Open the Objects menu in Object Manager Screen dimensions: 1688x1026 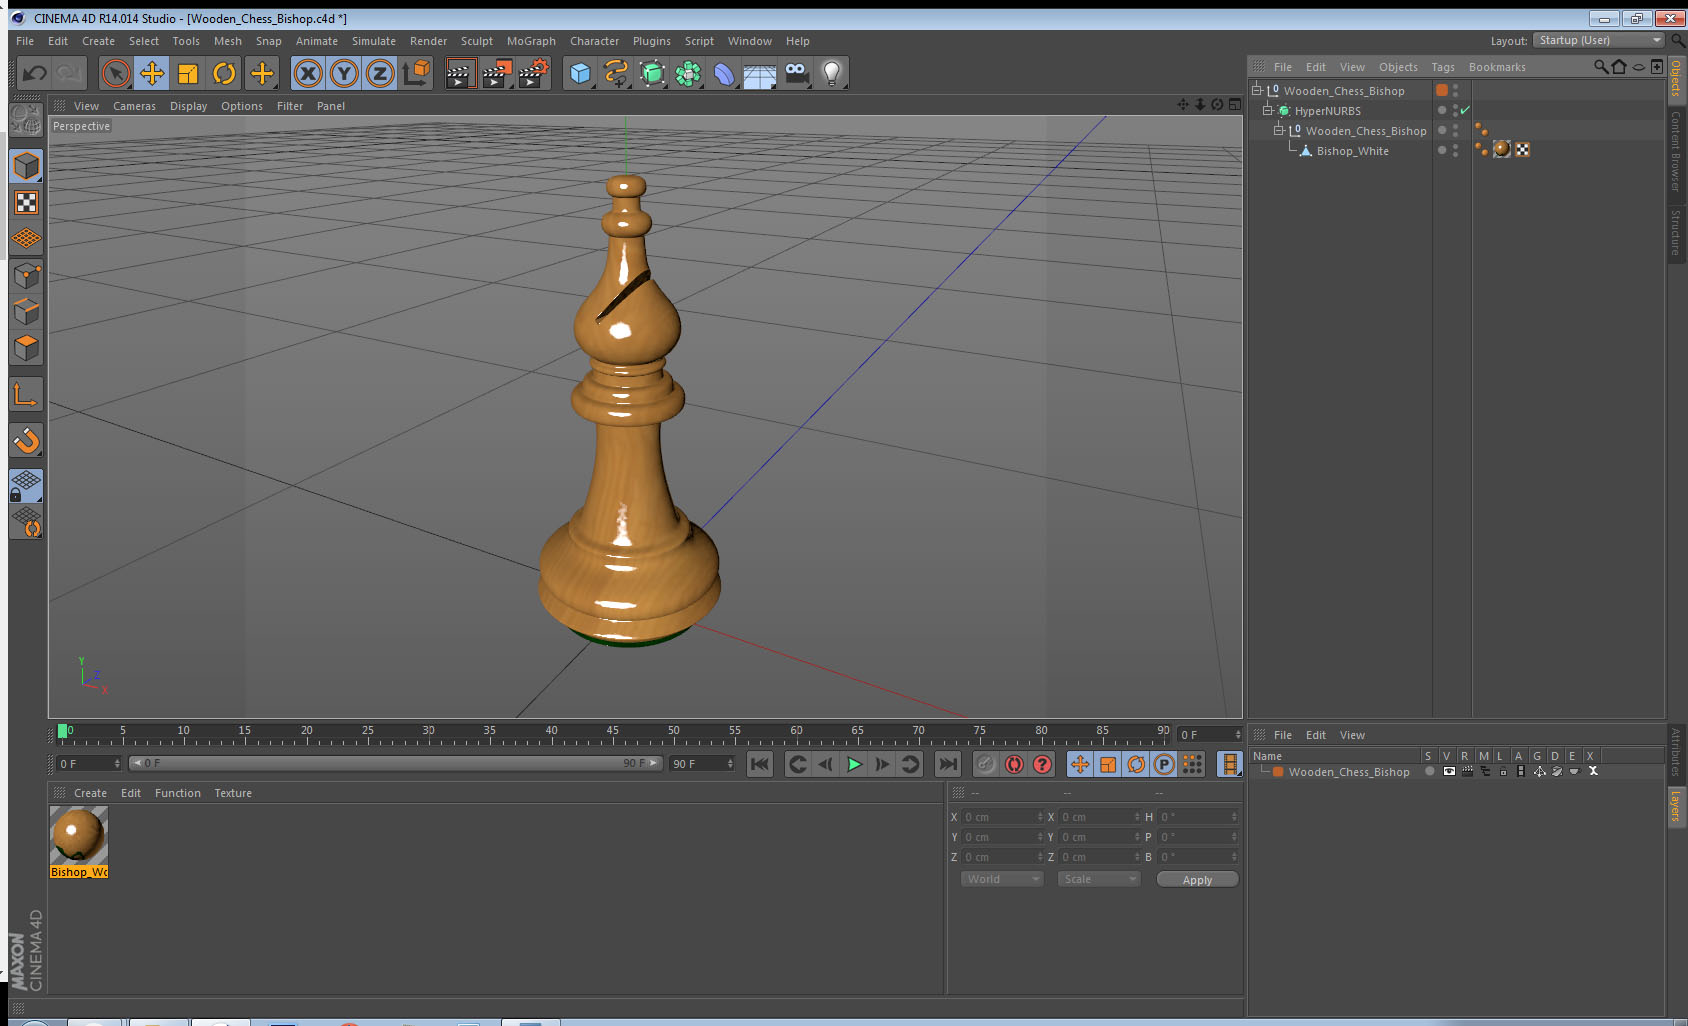[1398, 67]
